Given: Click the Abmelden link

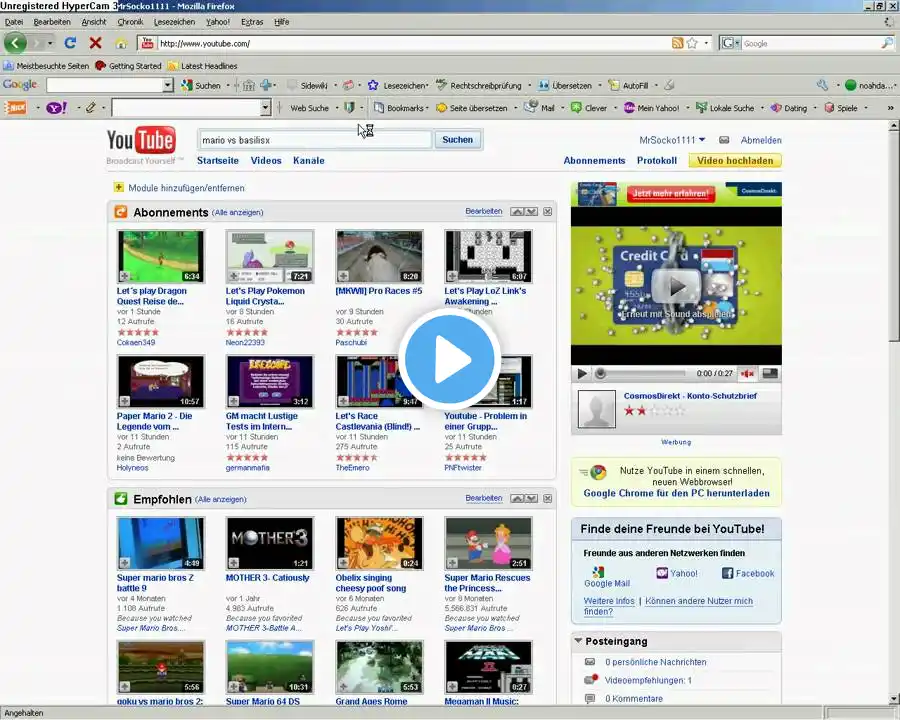Looking at the screenshot, I should [x=761, y=140].
